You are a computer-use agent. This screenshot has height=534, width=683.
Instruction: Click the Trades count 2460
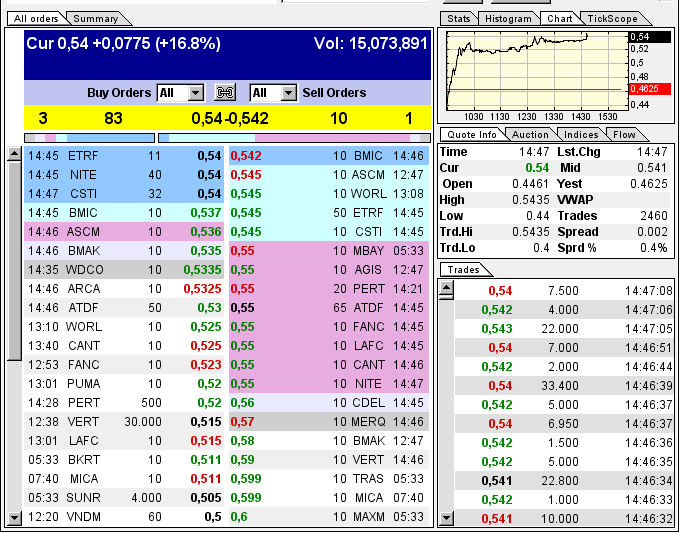(x=654, y=216)
